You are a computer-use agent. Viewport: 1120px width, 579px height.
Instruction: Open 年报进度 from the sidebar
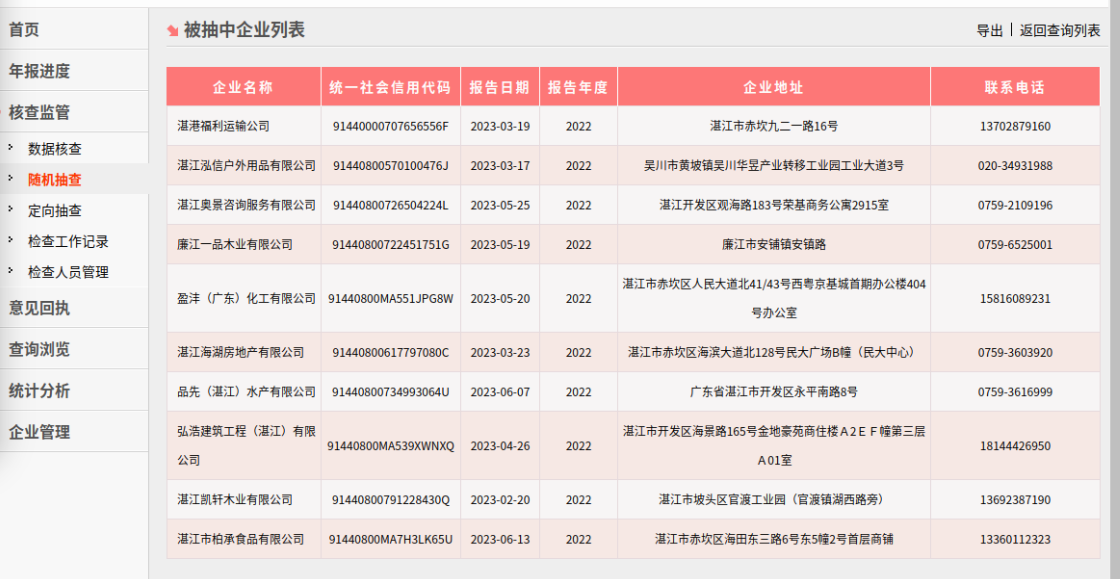pos(41,71)
